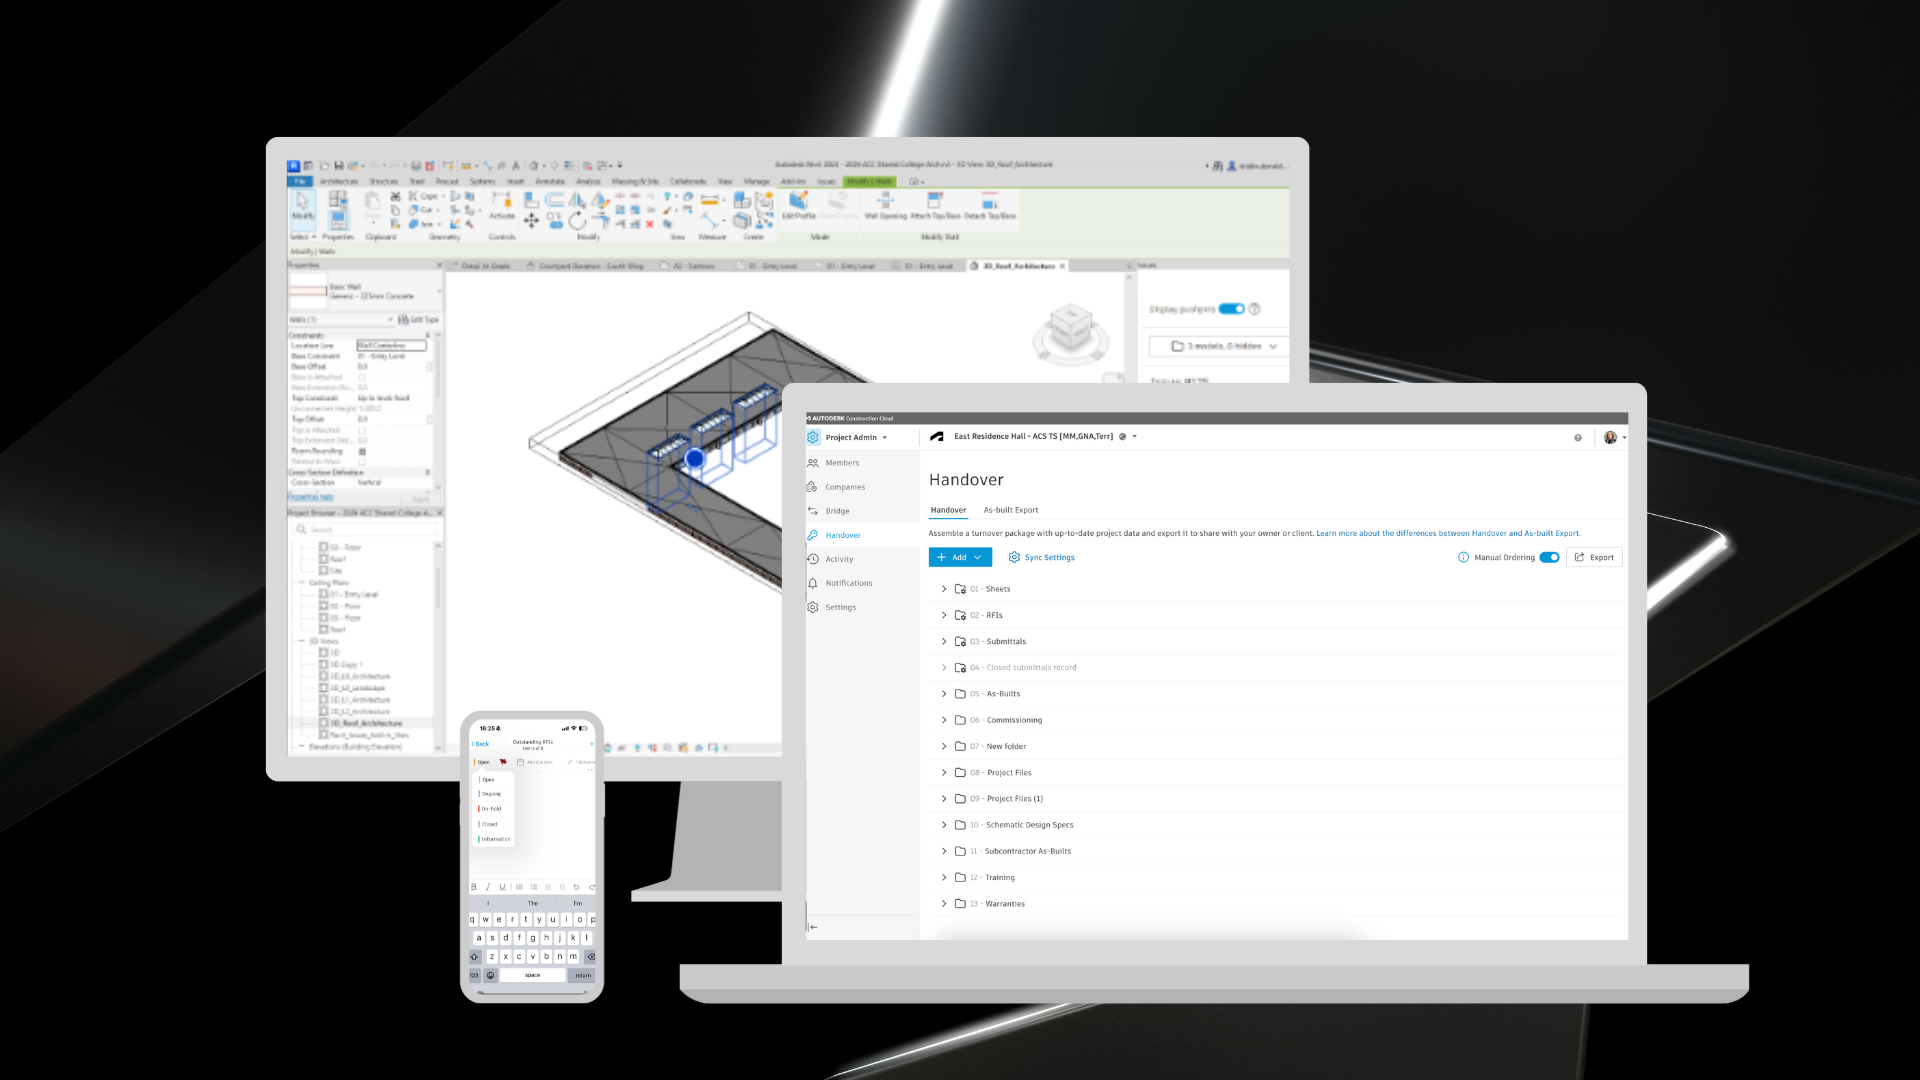1920x1080 pixels.
Task: Click the Sync Settings gear link
Action: tap(1042, 557)
